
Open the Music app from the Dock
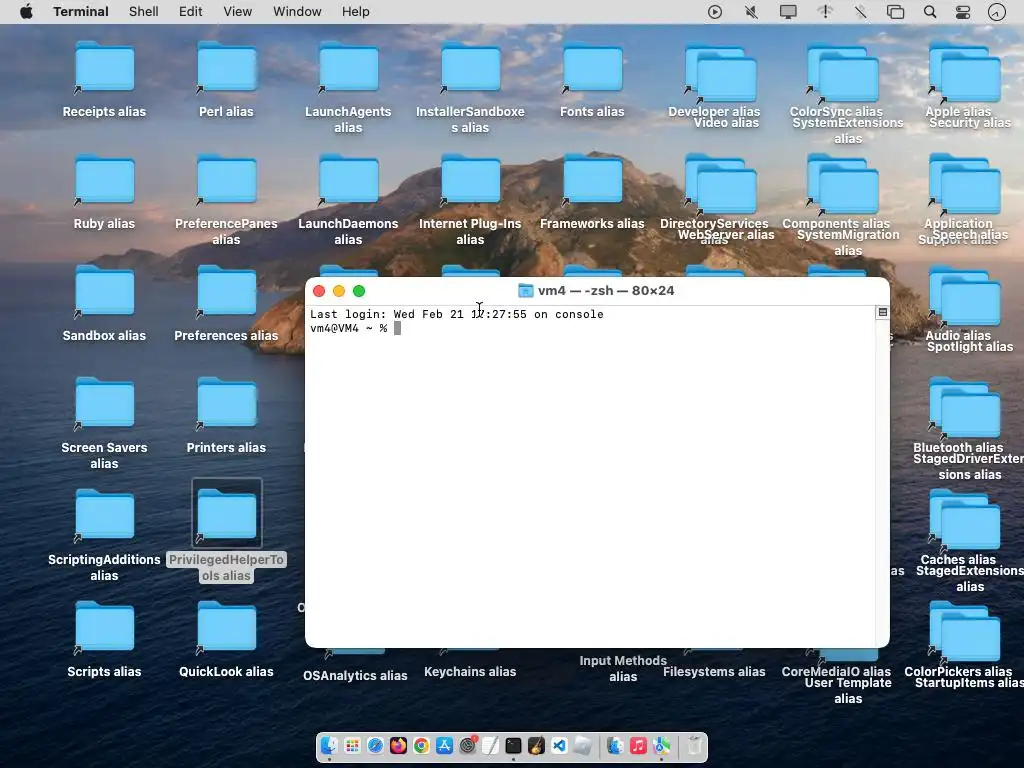tap(638, 745)
